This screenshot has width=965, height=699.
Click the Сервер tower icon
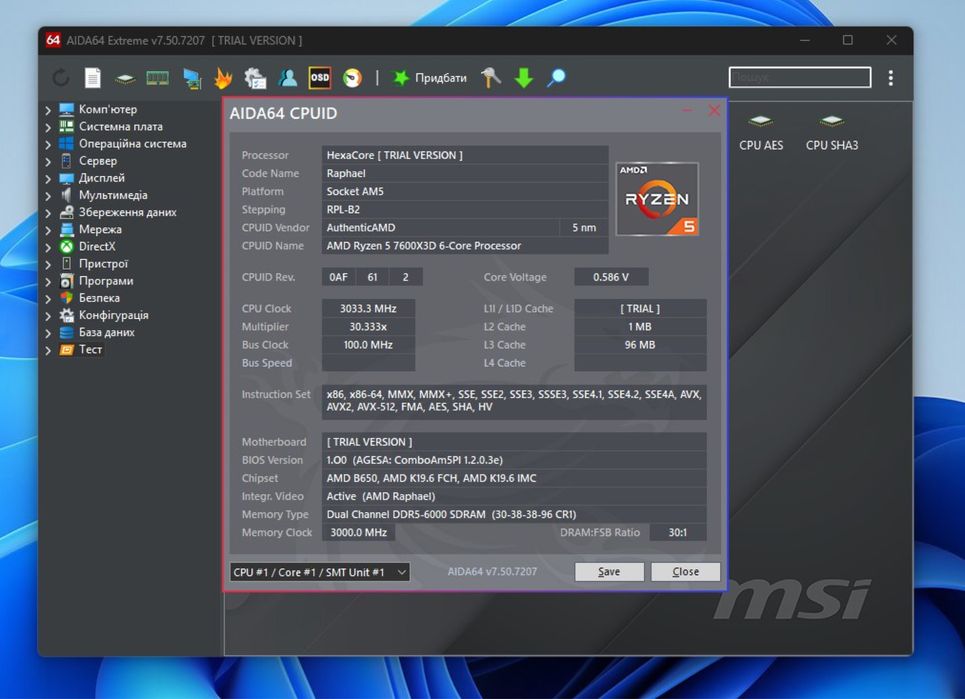pos(66,161)
